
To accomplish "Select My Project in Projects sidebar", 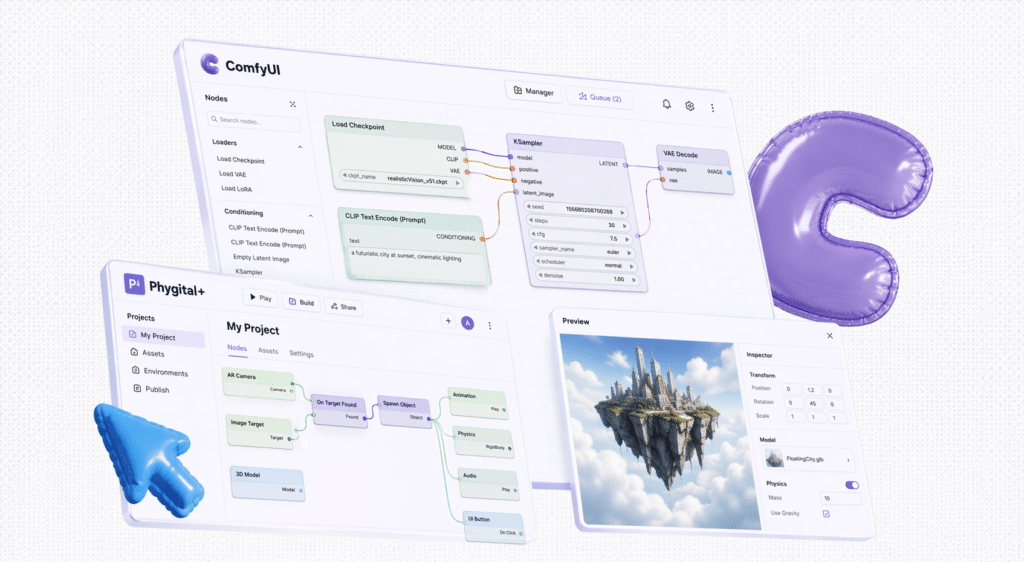I will click(163, 336).
